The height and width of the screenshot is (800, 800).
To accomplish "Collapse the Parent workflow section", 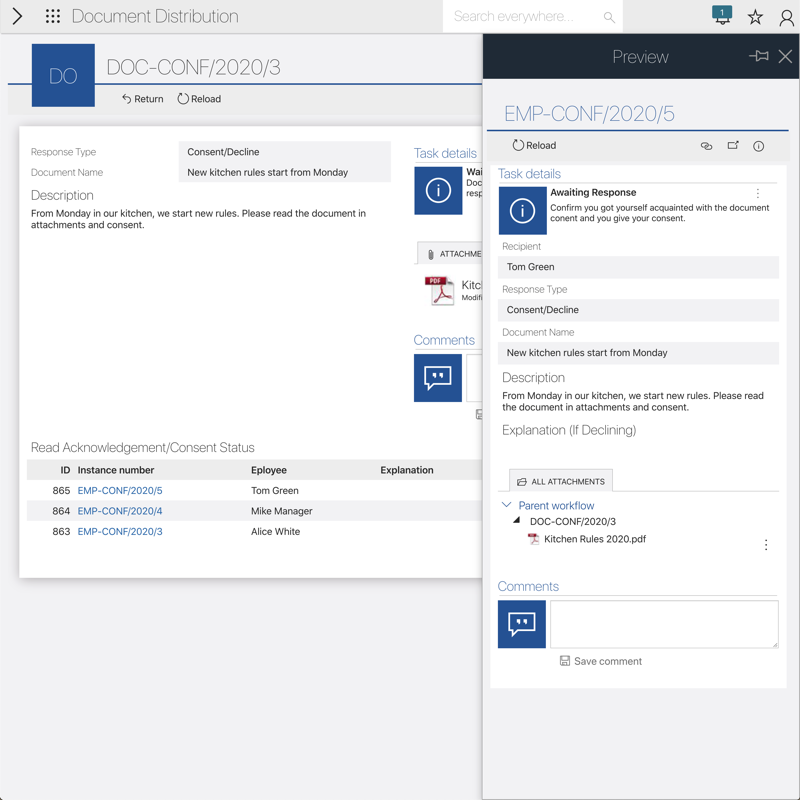I will point(507,506).
